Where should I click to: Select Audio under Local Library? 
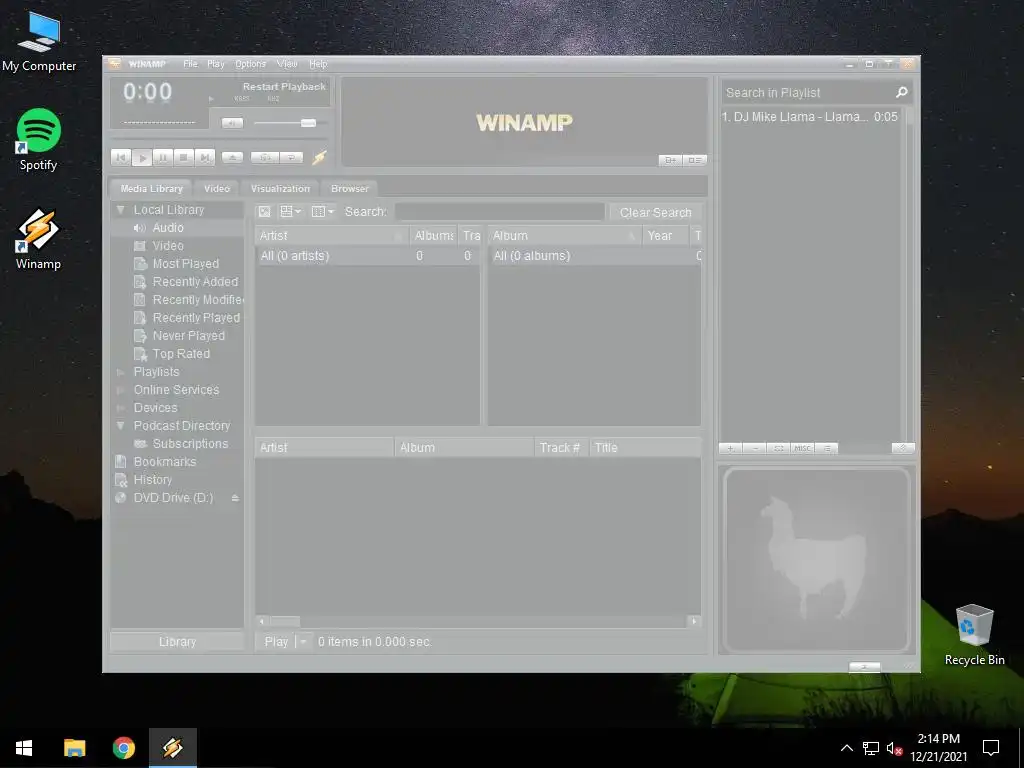pos(168,227)
